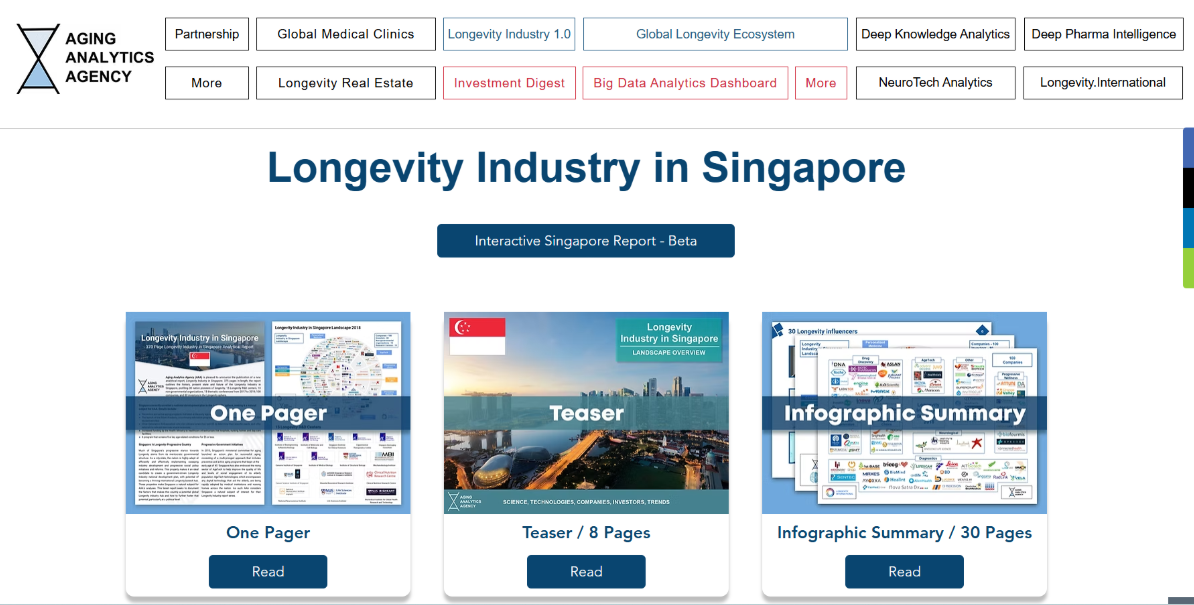Open Deep Knowledge Analytics link

pyautogui.click(x=935, y=34)
